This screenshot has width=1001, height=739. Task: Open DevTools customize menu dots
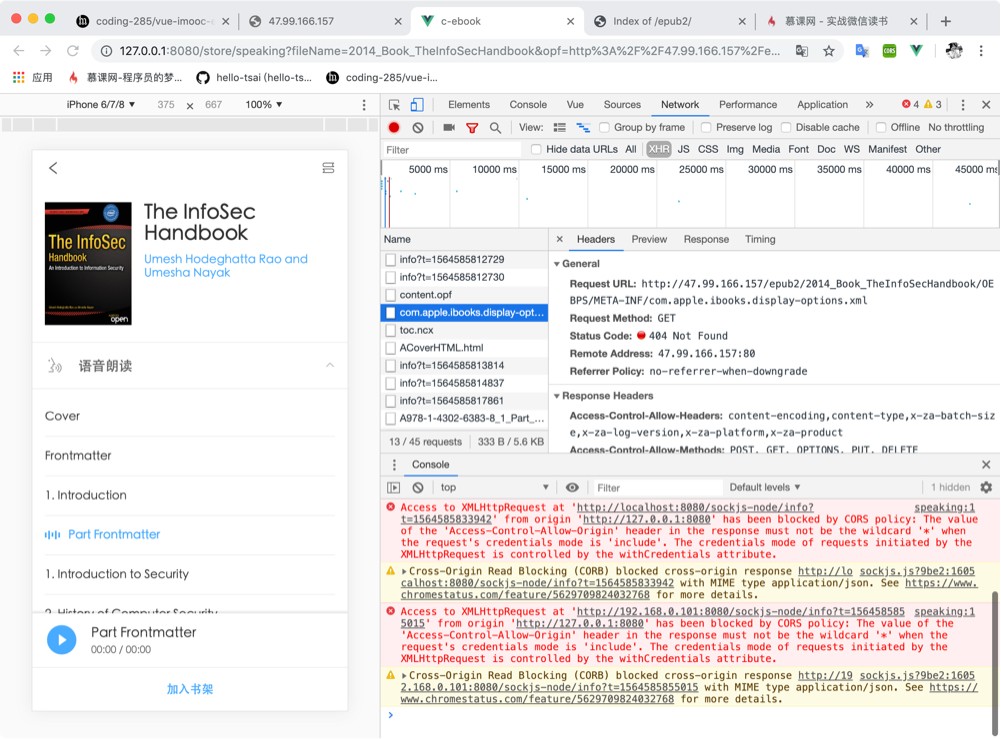963,105
